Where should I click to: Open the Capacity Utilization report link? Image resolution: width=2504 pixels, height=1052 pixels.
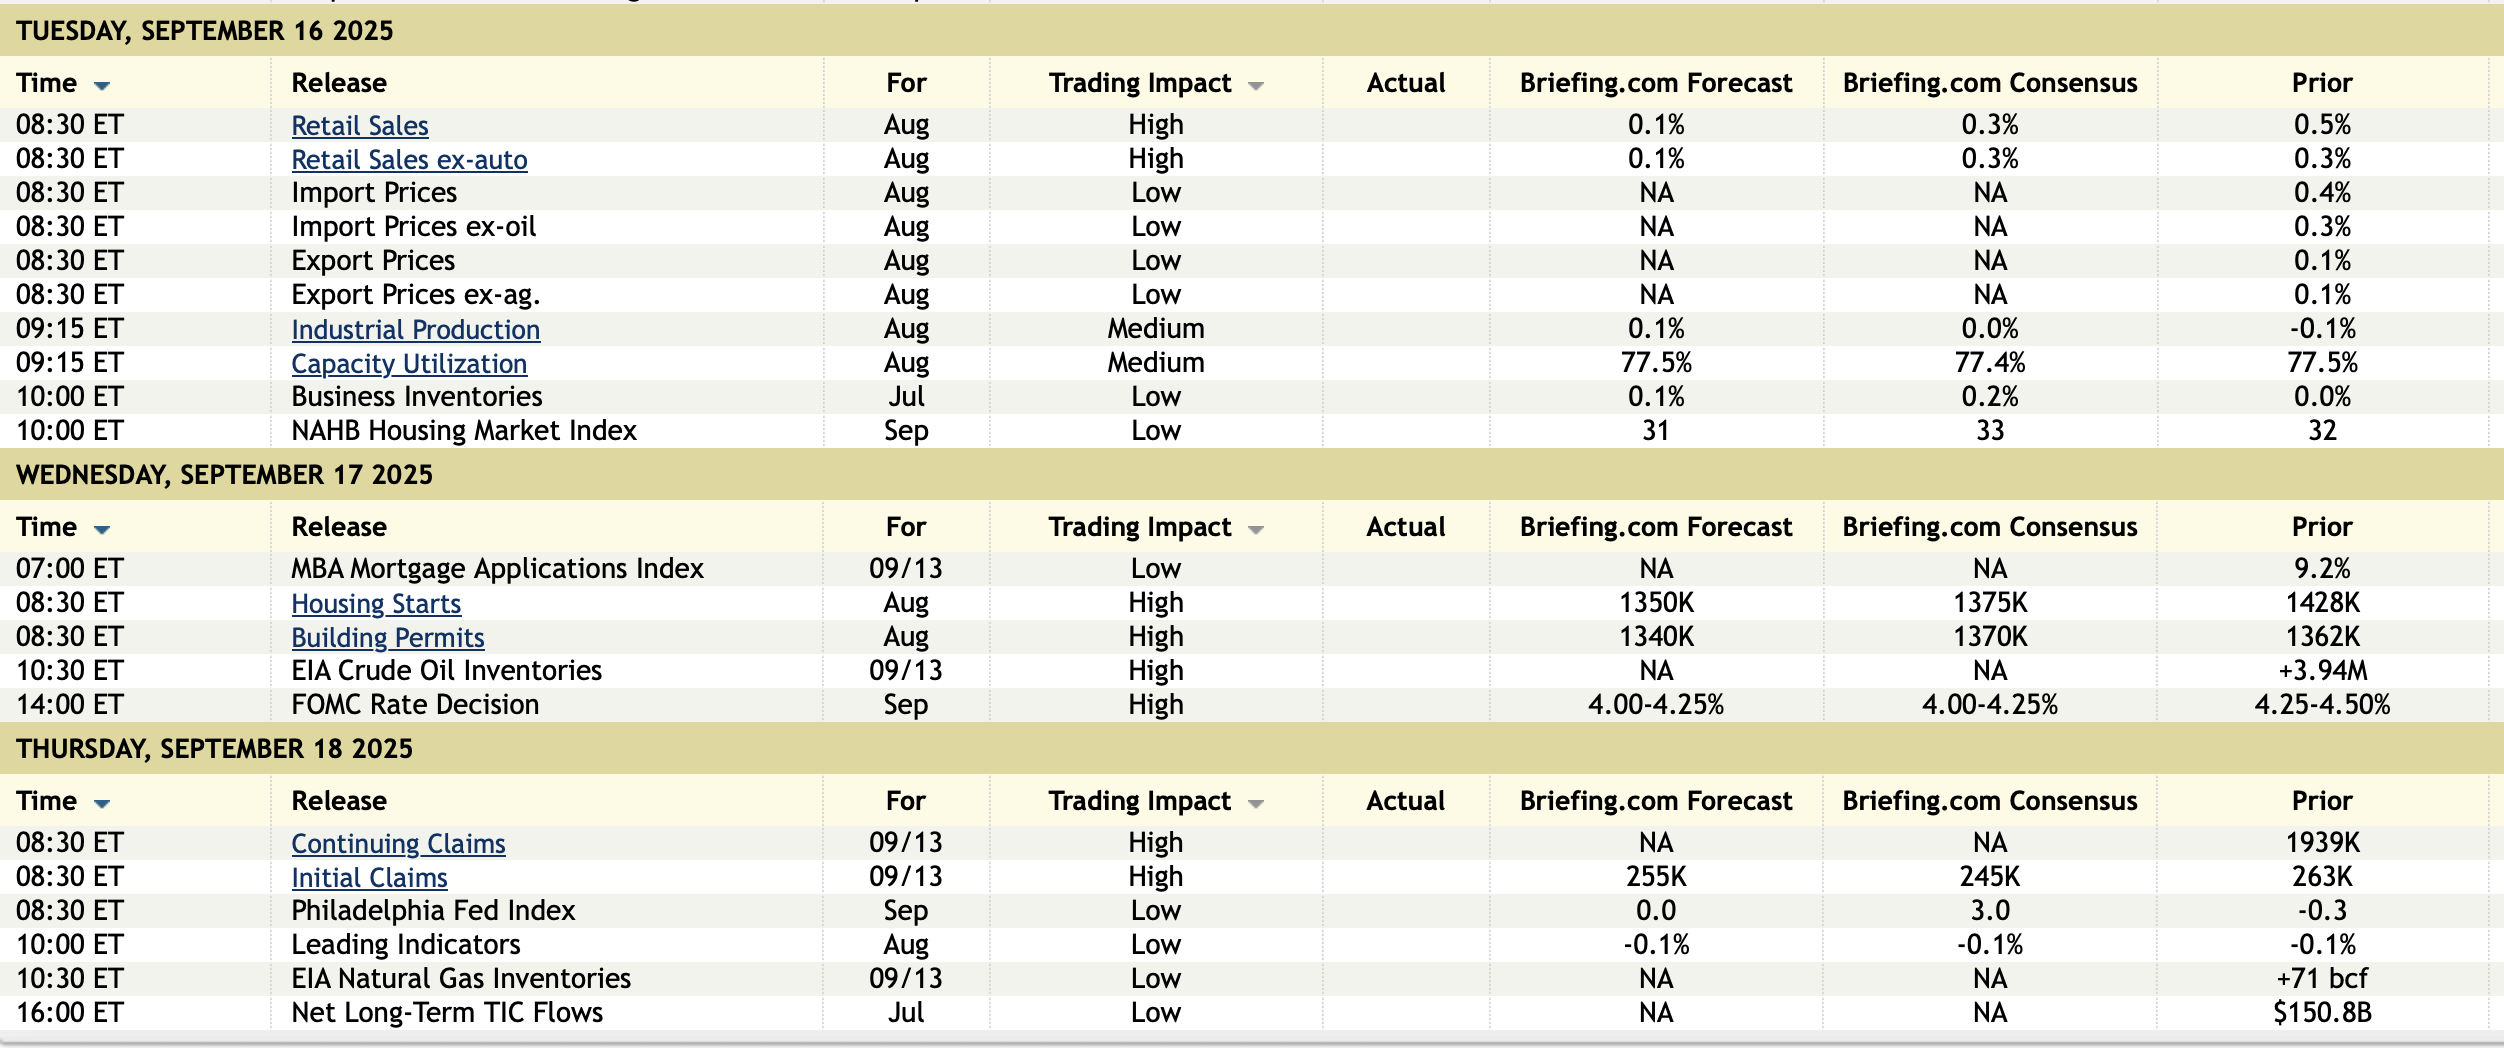pos(409,364)
